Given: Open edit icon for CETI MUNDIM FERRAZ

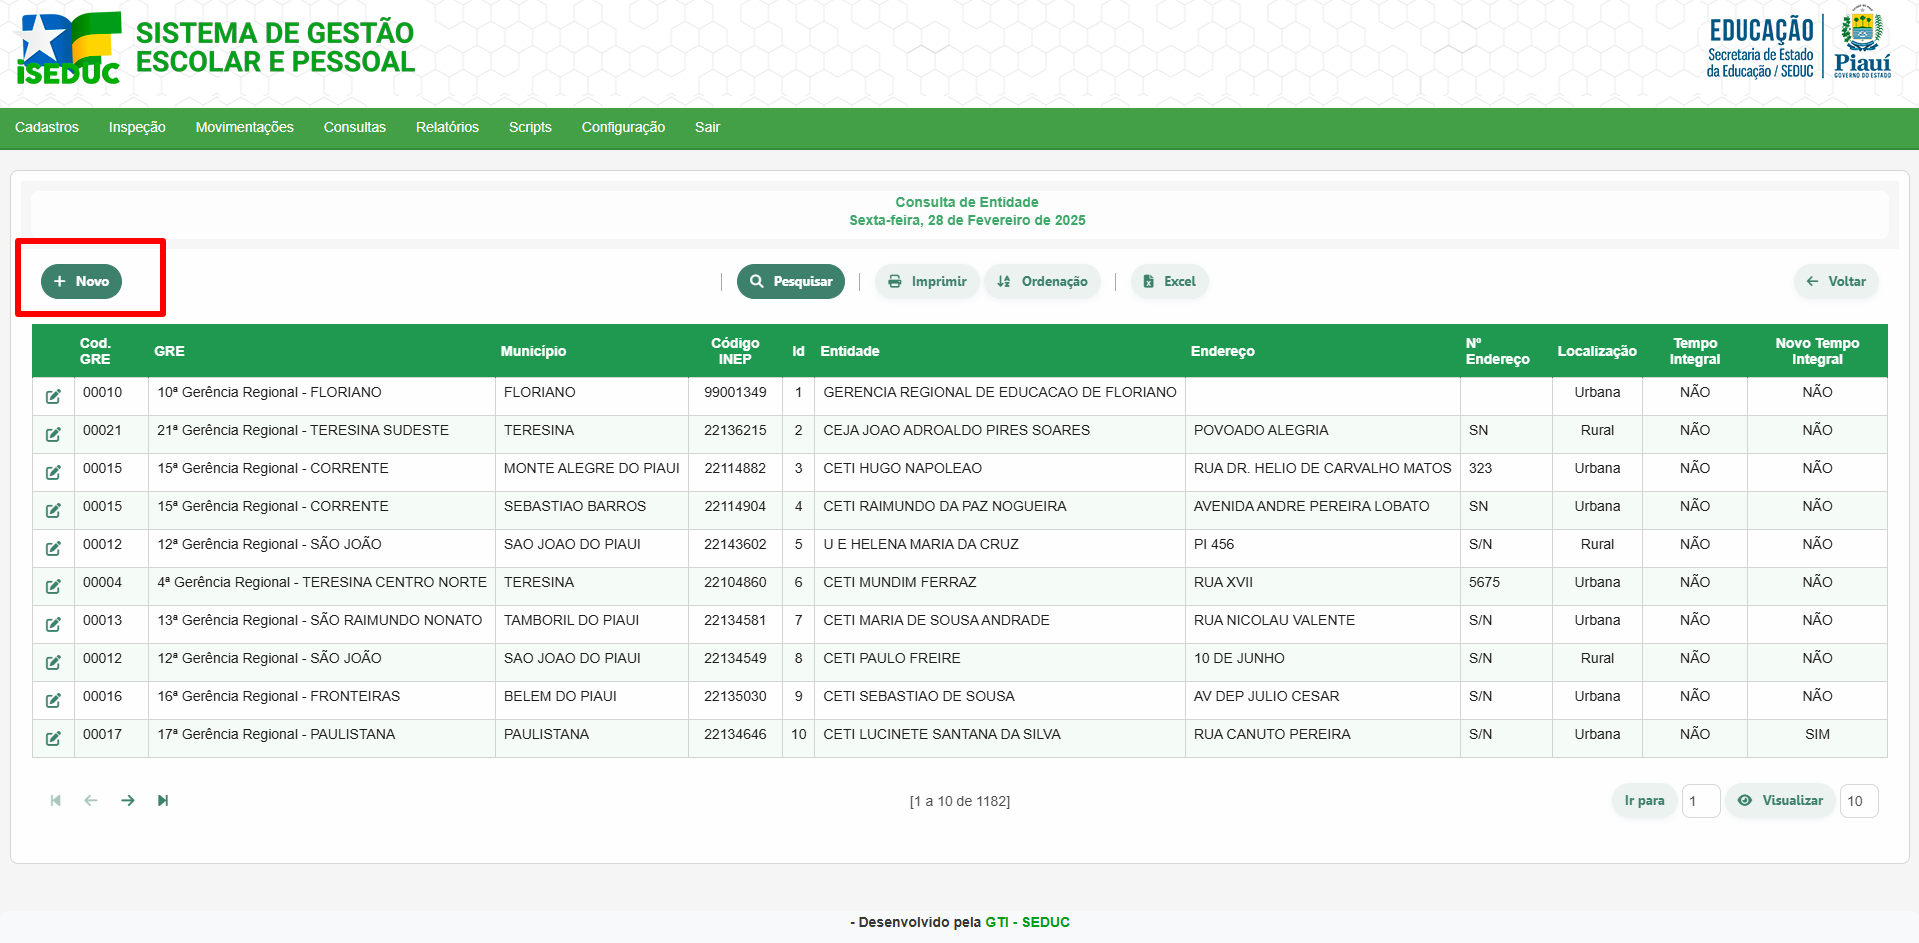Looking at the screenshot, I should coord(53,587).
